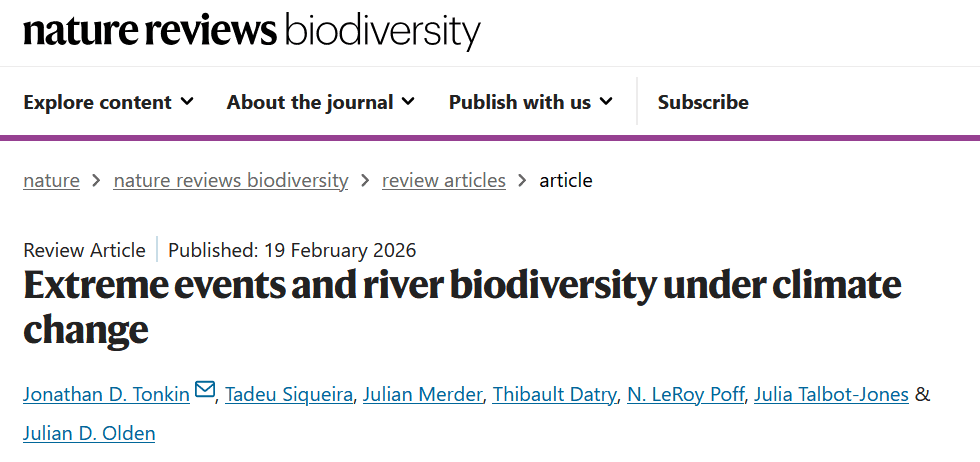View author Tadeu Siqueira
The height and width of the screenshot is (462, 980).
coord(288,394)
